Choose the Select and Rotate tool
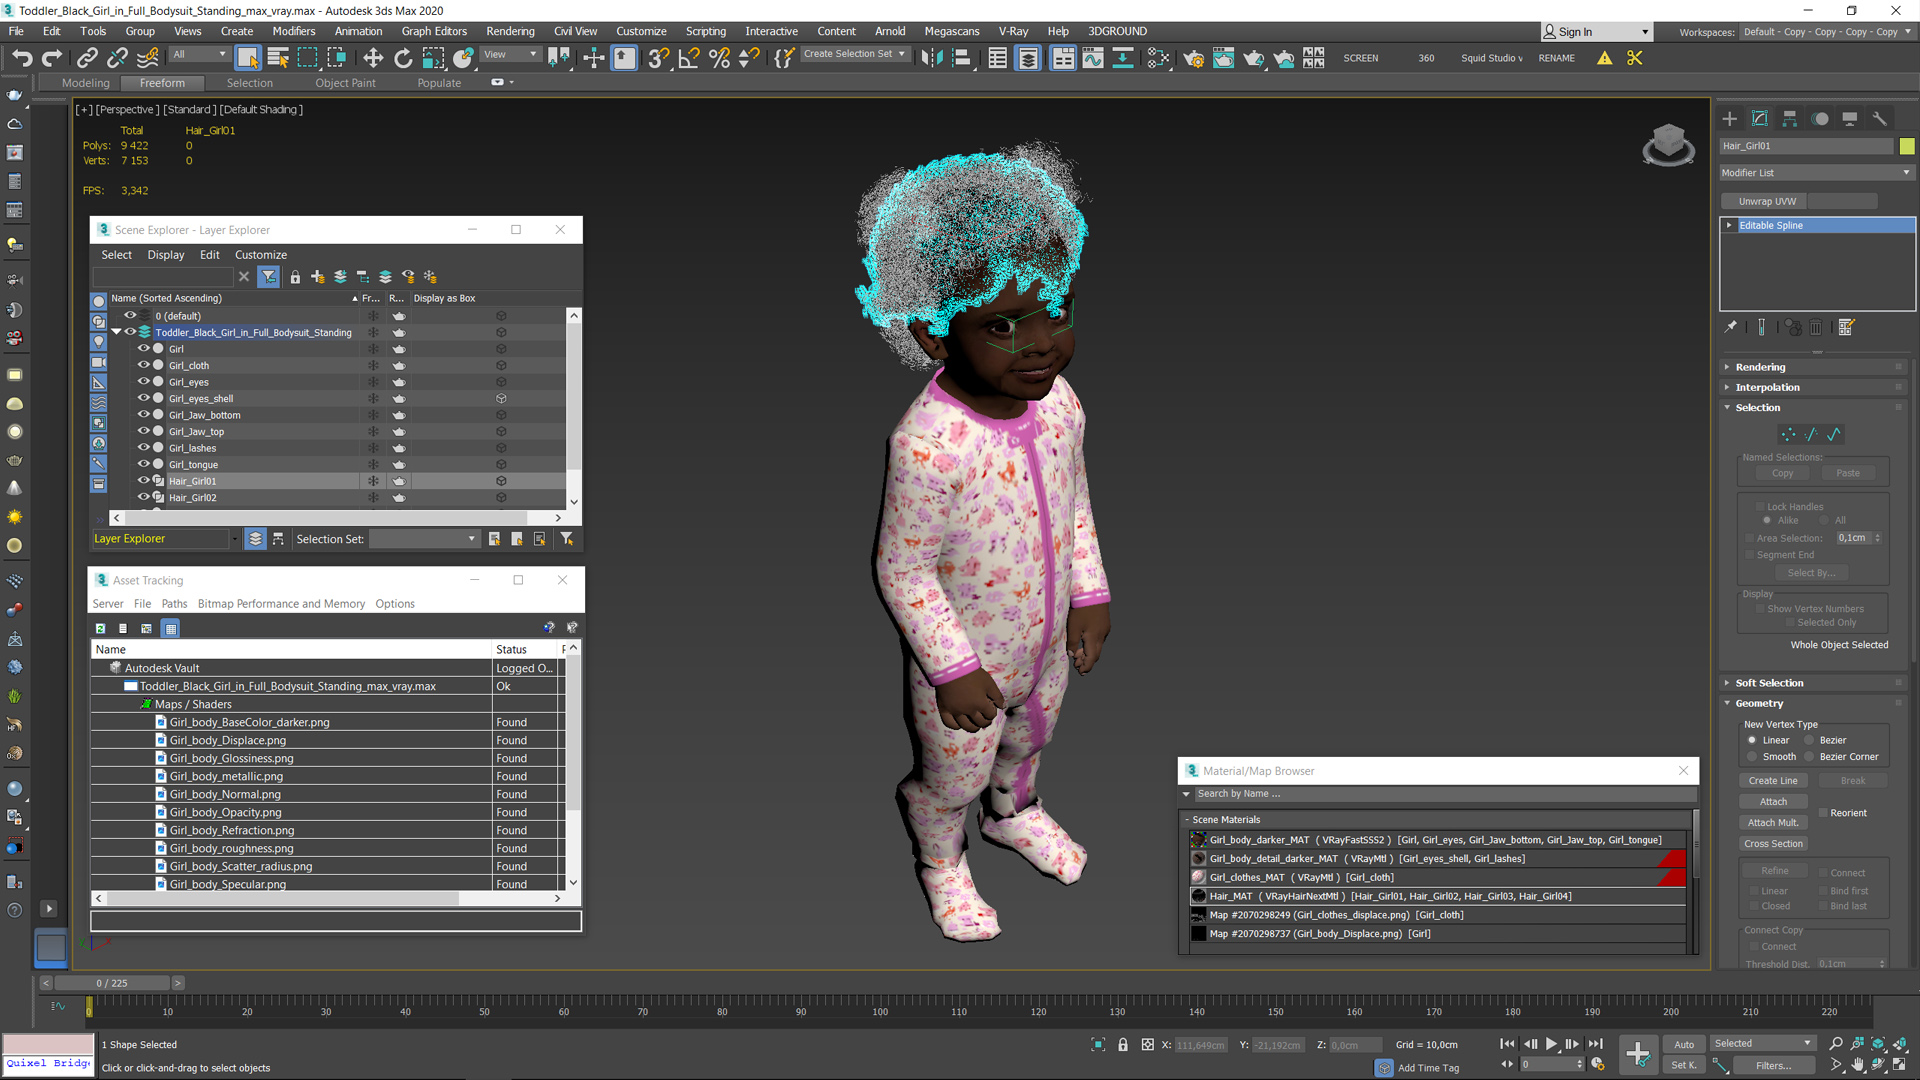This screenshot has height=1080, width=1920. coord(403,58)
